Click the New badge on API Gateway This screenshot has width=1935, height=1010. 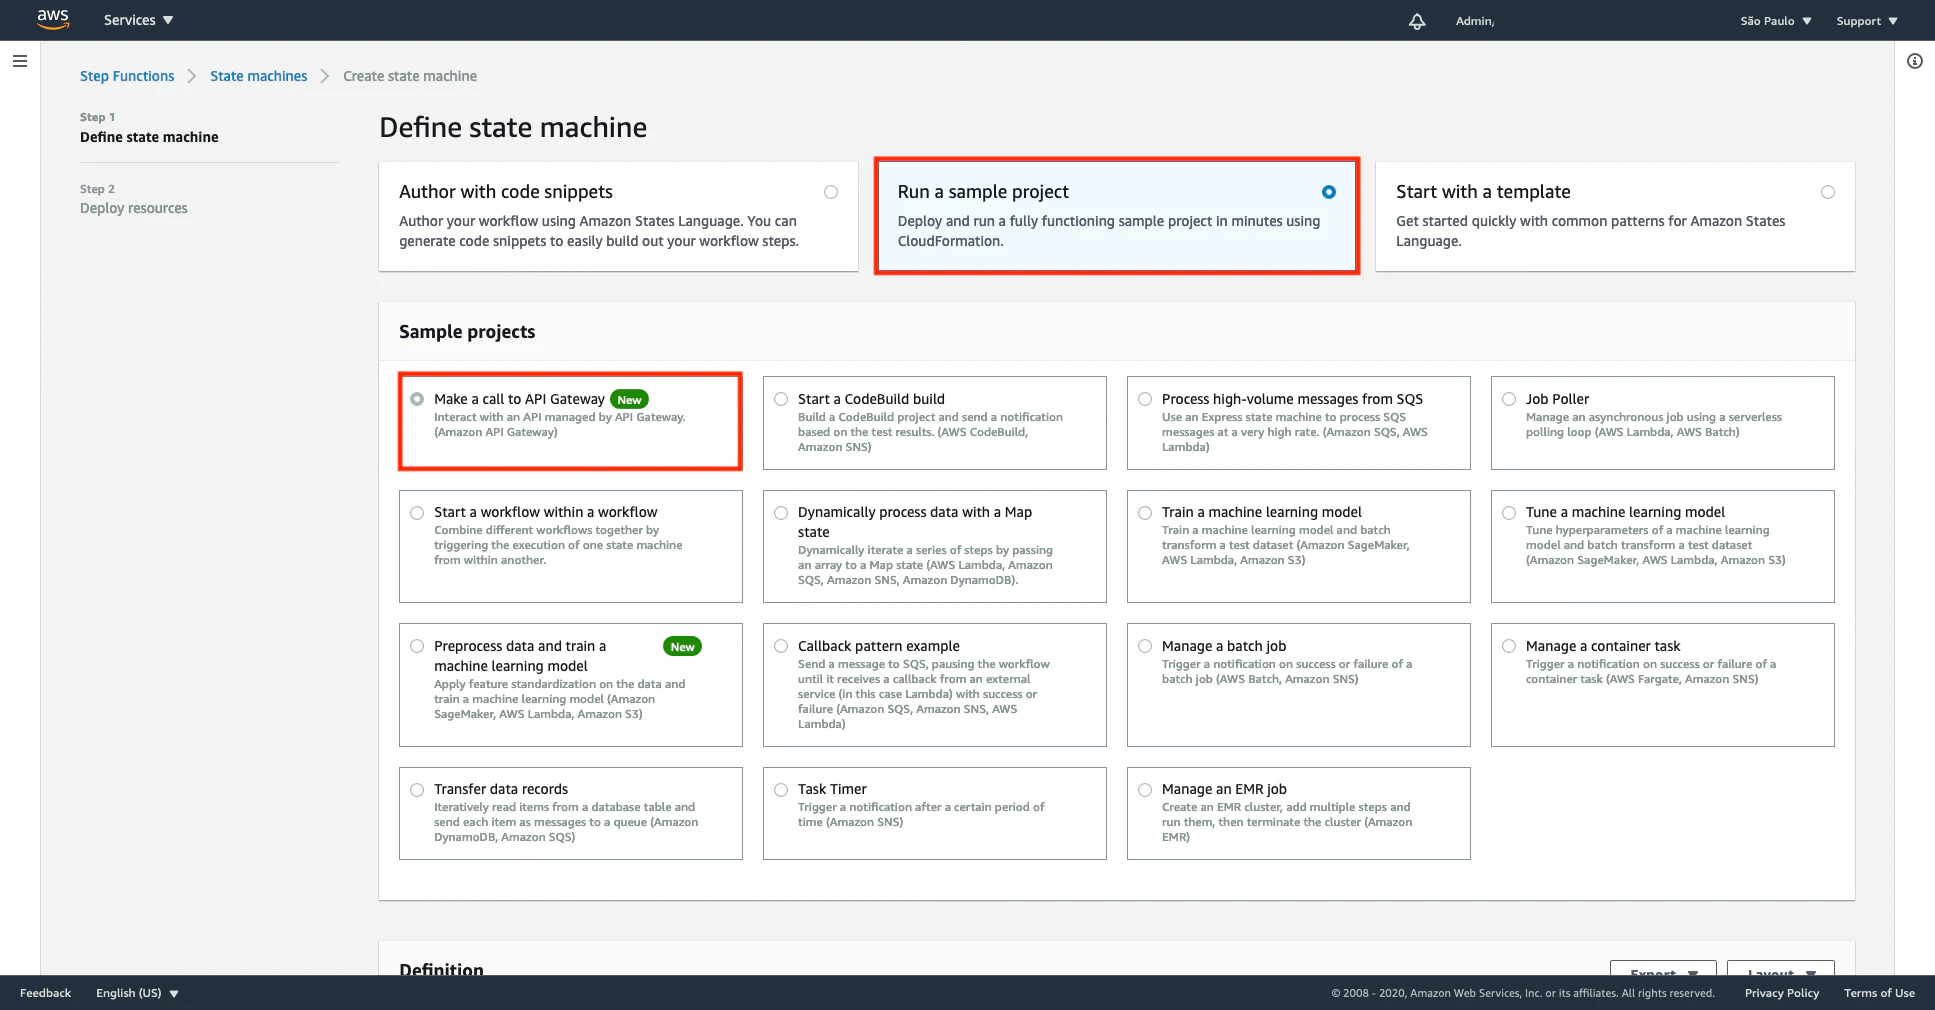click(629, 399)
